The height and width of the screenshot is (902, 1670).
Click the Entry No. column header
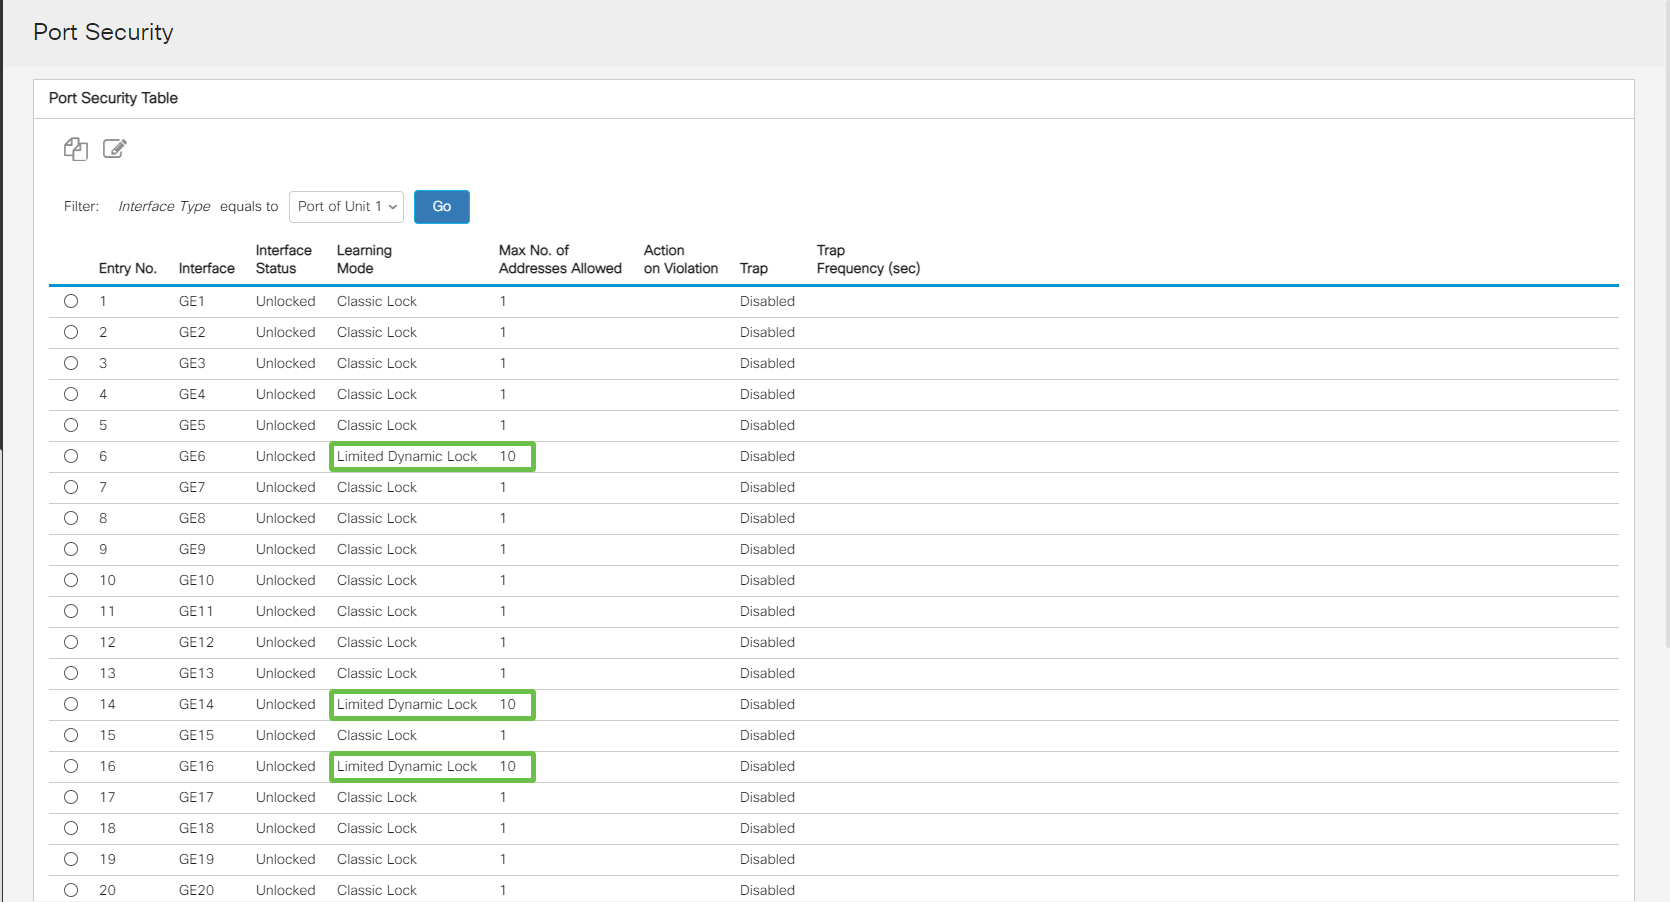tap(127, 268)
